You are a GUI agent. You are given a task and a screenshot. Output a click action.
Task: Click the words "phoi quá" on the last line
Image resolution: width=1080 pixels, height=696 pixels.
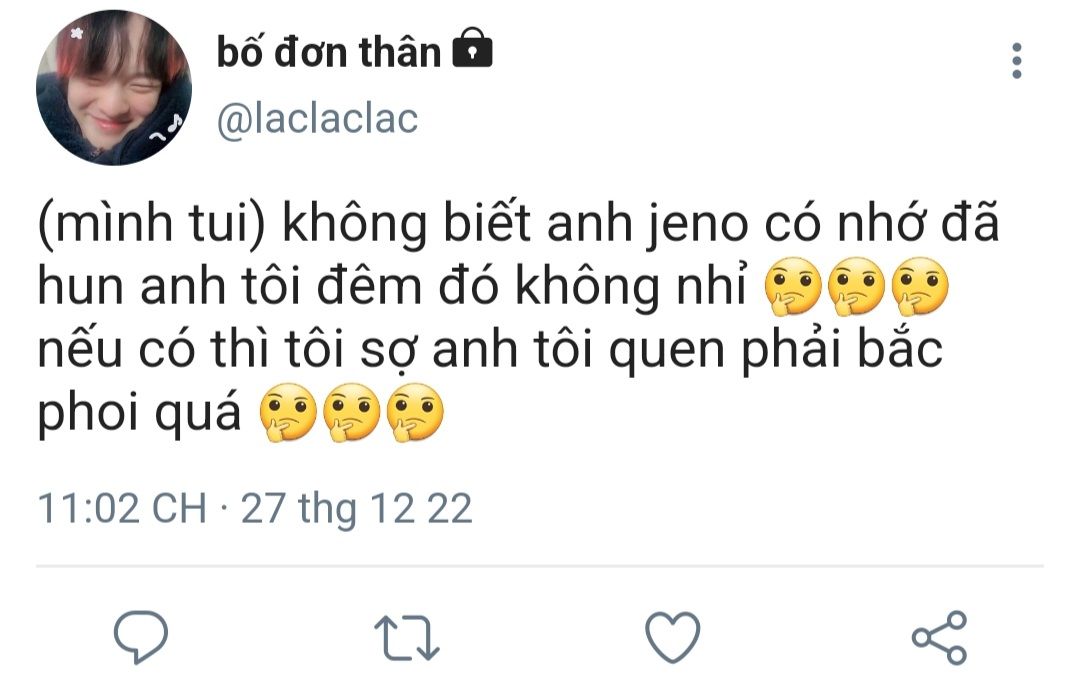pyautogui.click(x=139, y=413)
